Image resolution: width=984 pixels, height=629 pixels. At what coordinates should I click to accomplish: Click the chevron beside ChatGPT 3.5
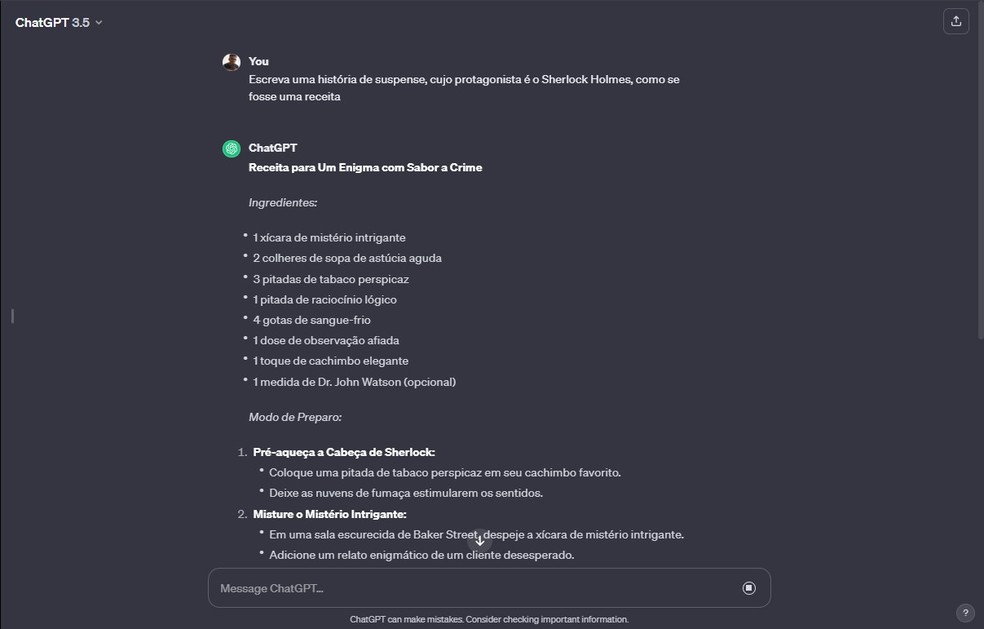pos(99,23)
